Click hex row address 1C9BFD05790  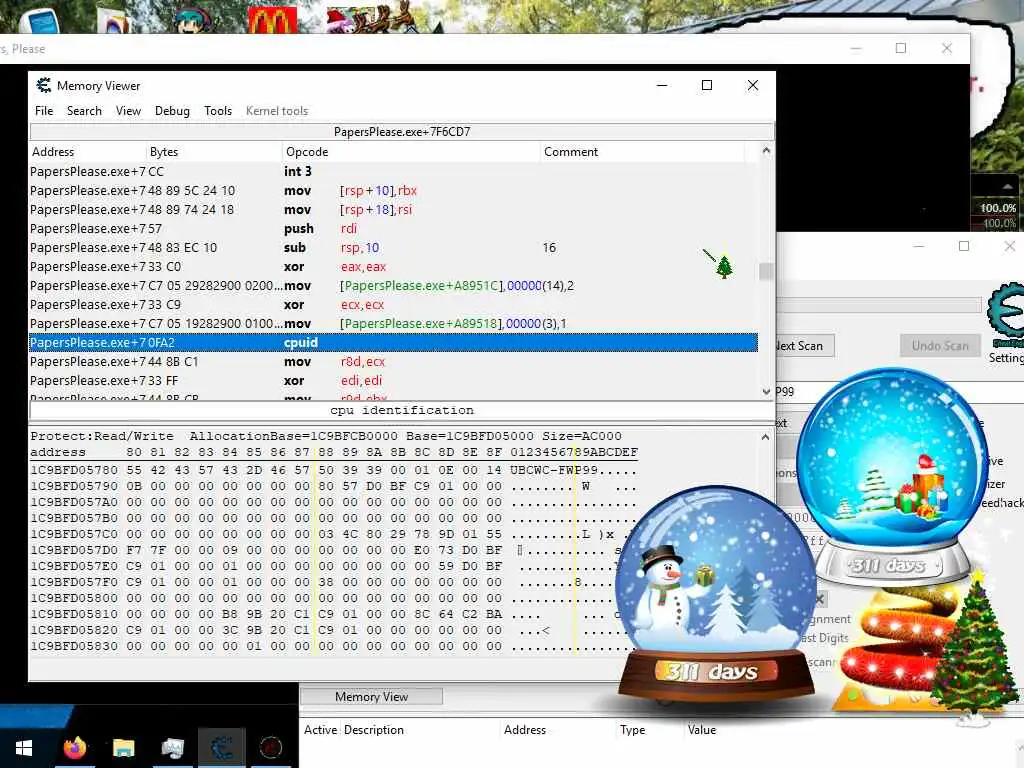click(74, 486)
